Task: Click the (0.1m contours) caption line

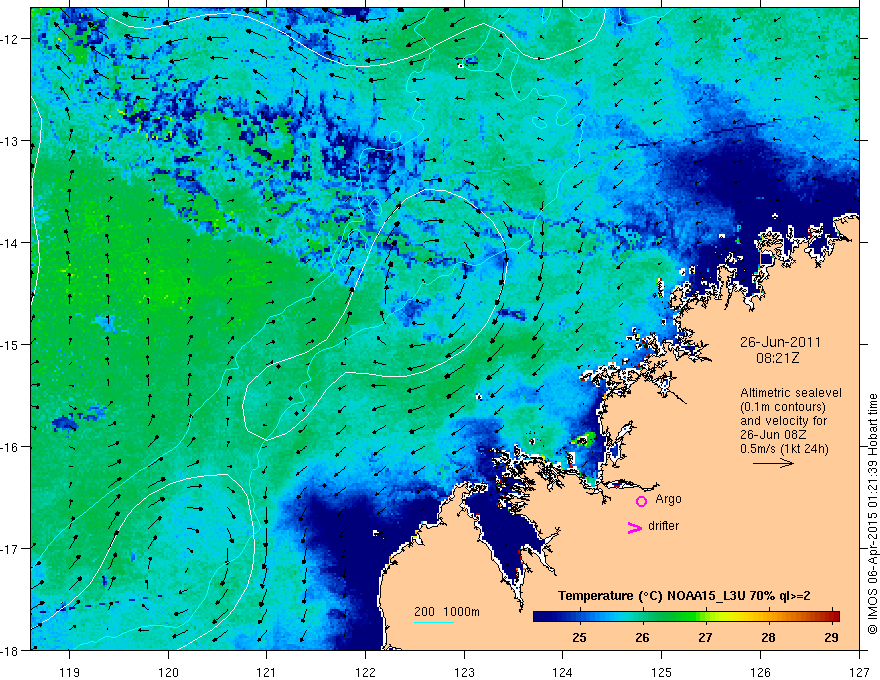Action: point(783,407)
